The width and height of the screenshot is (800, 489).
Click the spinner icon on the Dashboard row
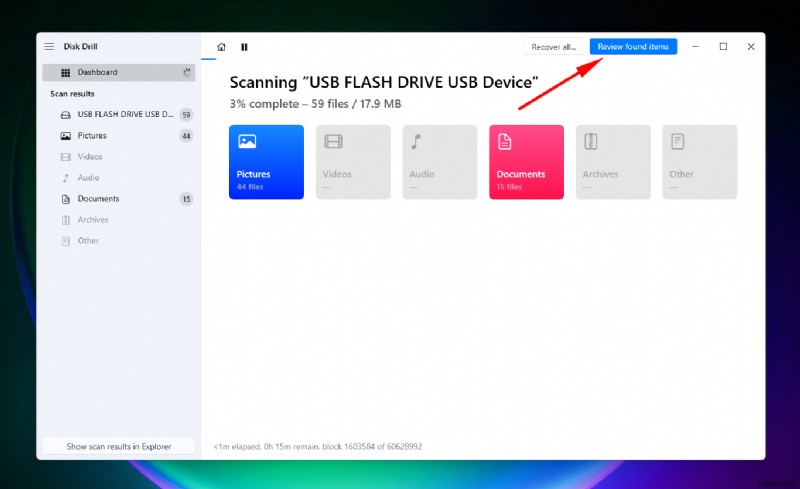coord(187,72)
